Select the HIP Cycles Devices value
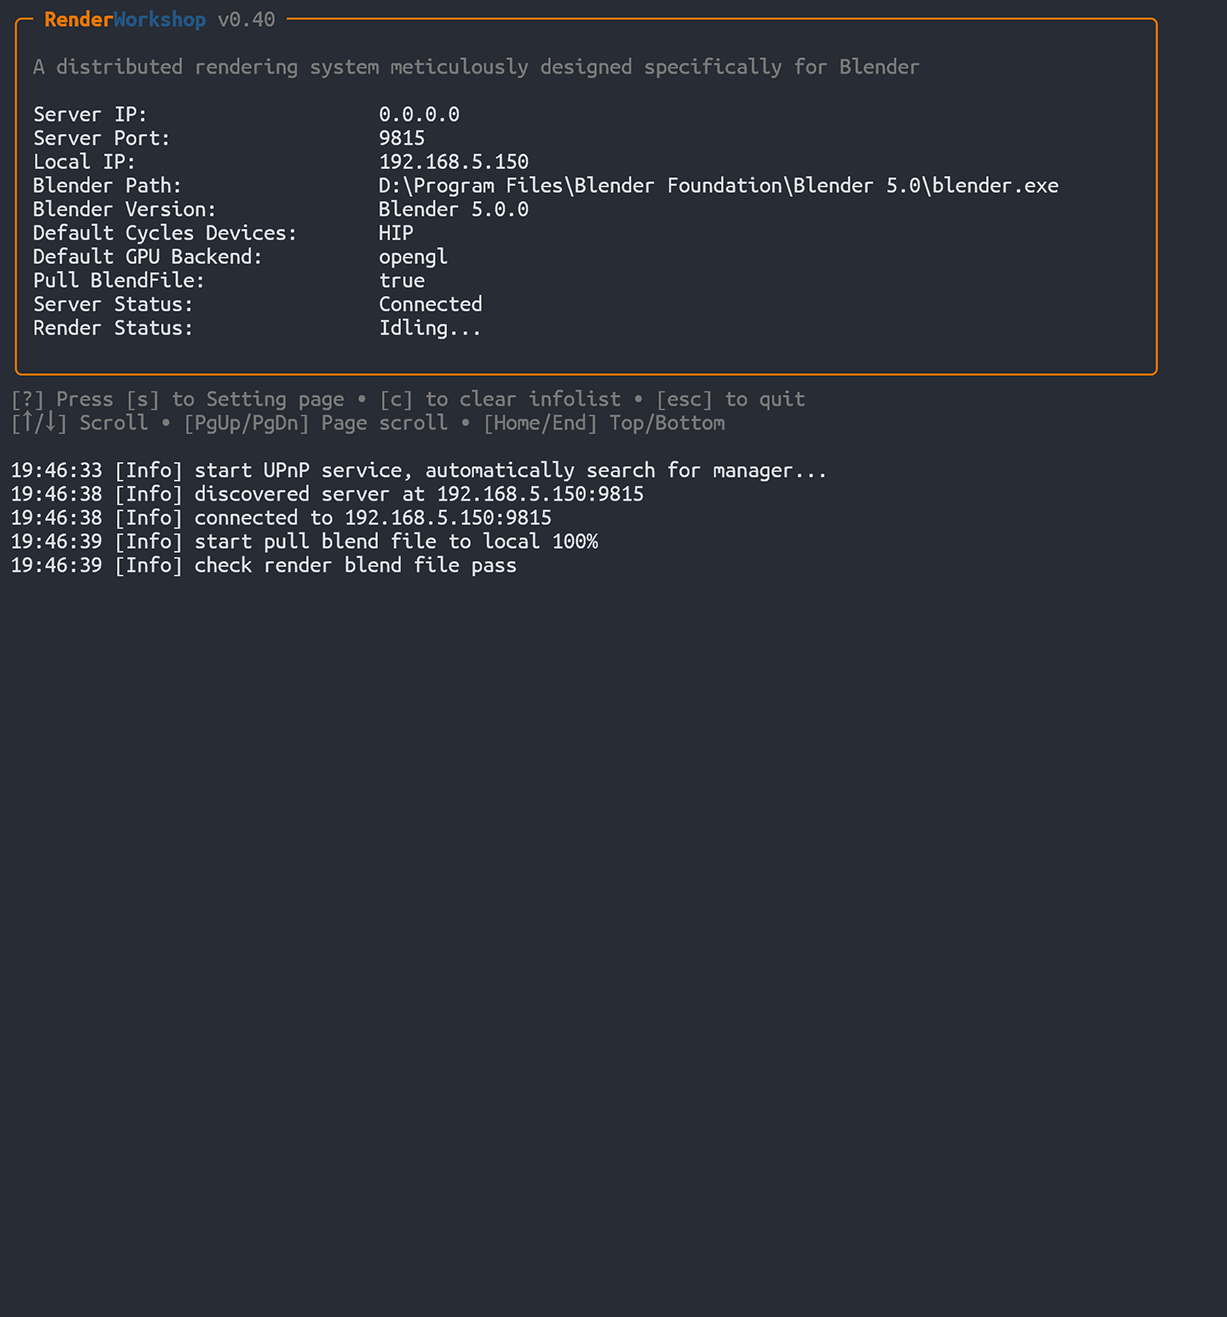This screenshot has height=1317, width=1227. pyautogui.click(x=396, y=233)
